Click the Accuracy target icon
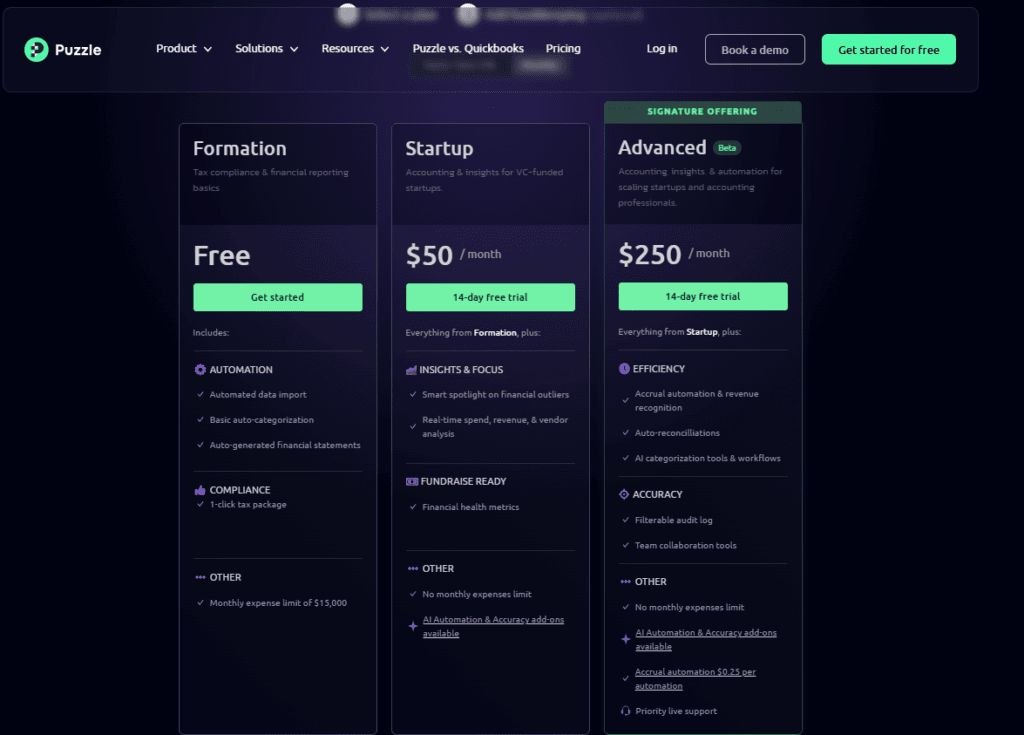The width and height of the screenshot is (1024, 735). click(x=624, y=495)
